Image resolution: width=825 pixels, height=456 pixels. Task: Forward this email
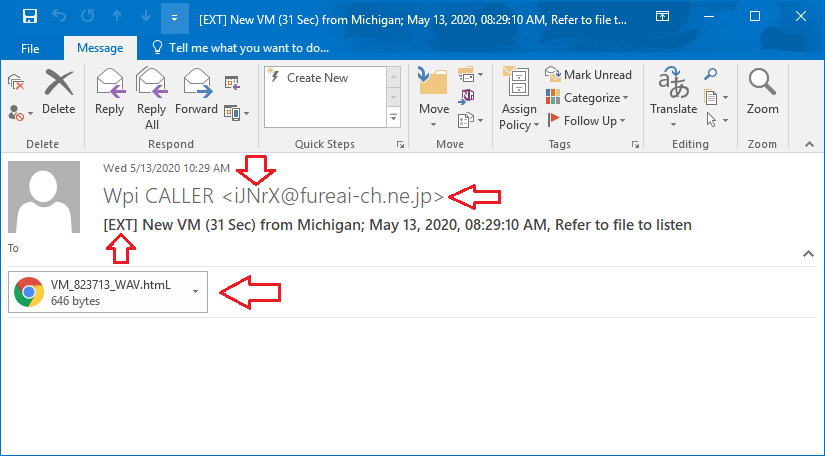click(x=196, y=93)
